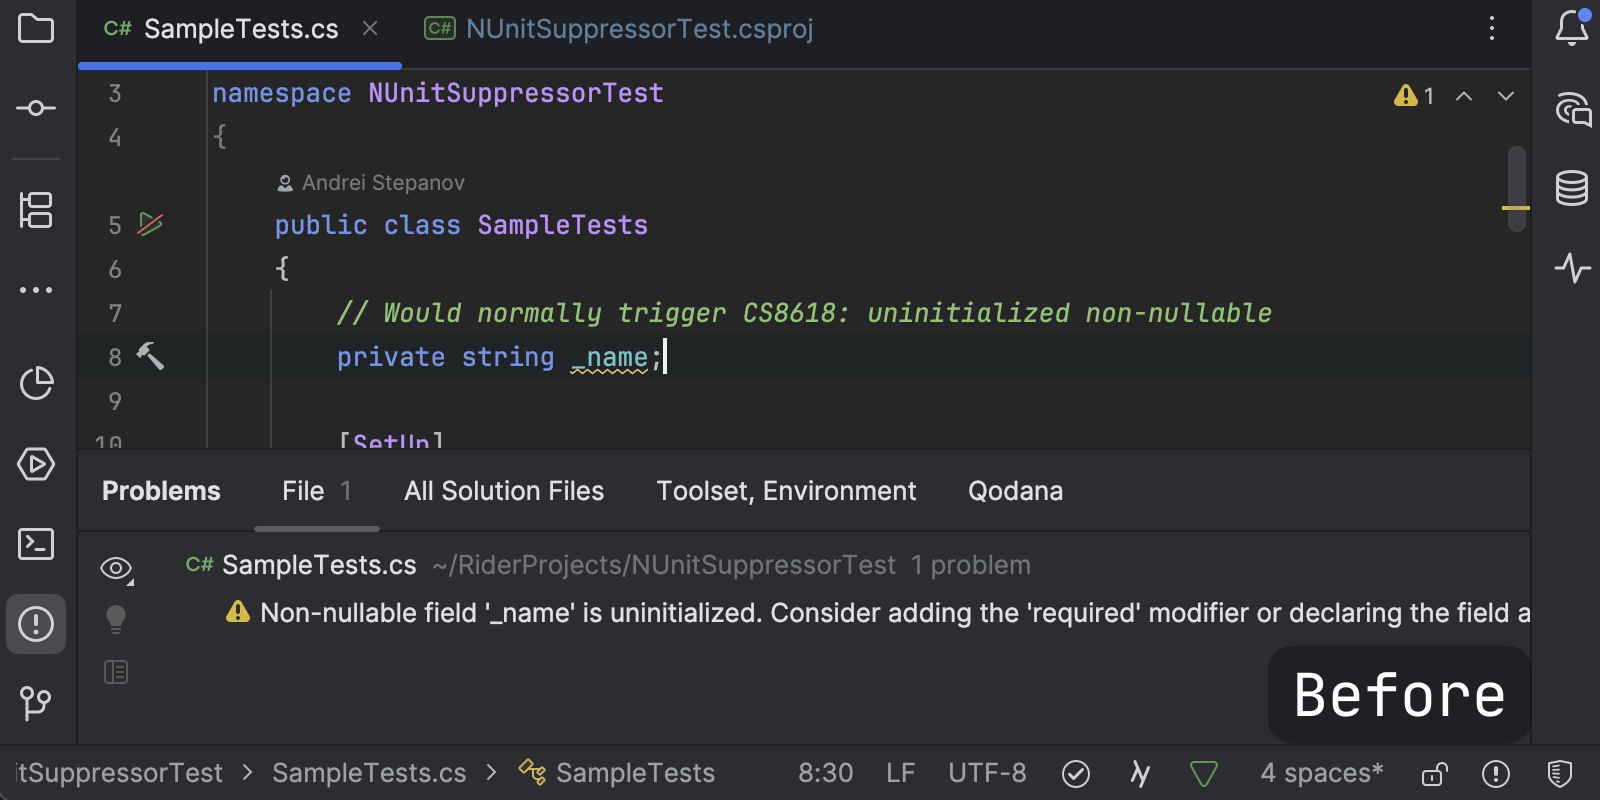Viewport: 1600px width, 800px height.
Task: Open the Notifications bell
Action: (x=1571, y=28)
